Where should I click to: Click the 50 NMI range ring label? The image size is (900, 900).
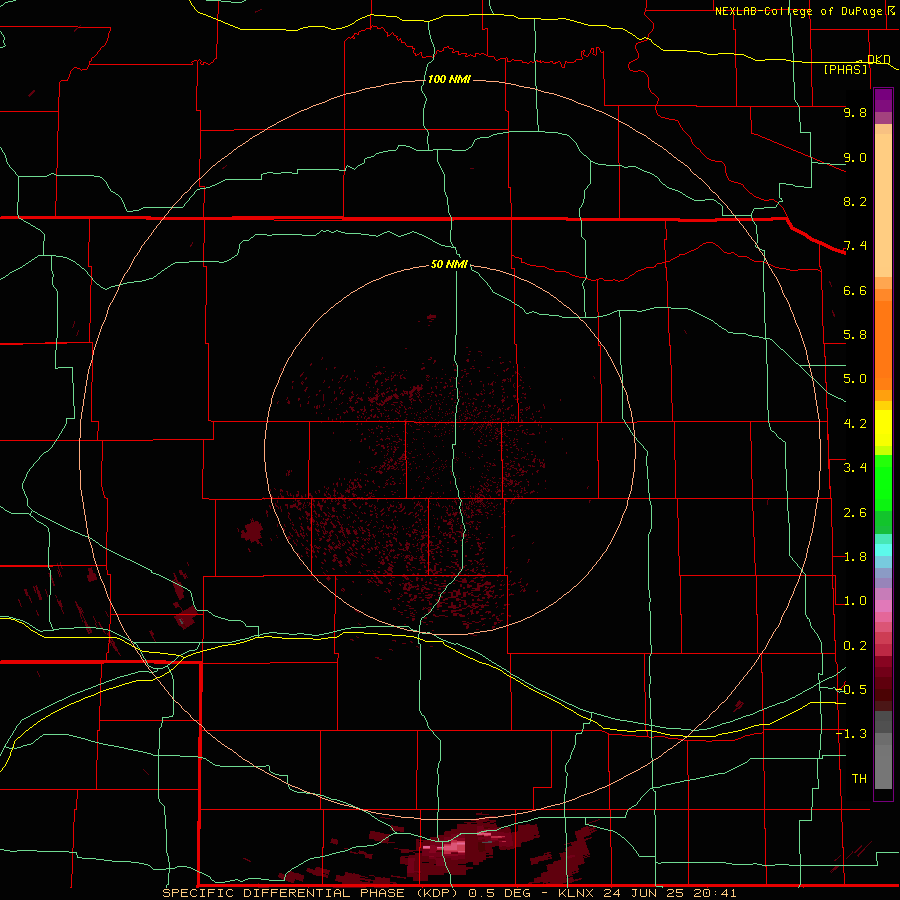point(449,264)
